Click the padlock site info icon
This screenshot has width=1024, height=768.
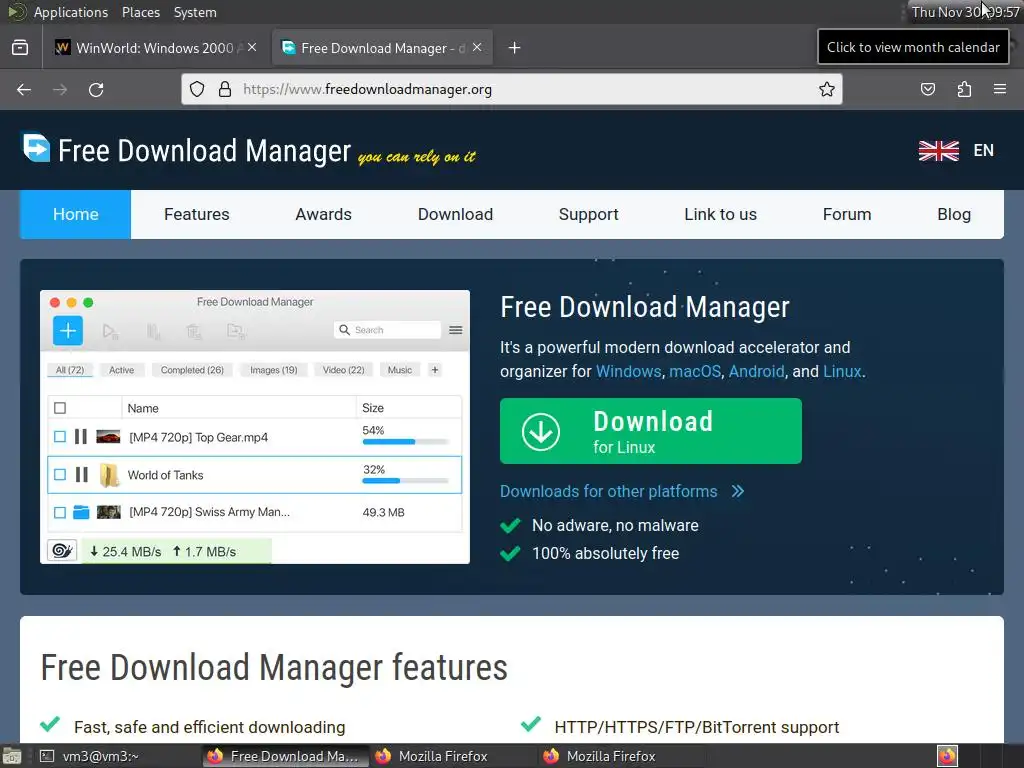[x=225, y=89]
